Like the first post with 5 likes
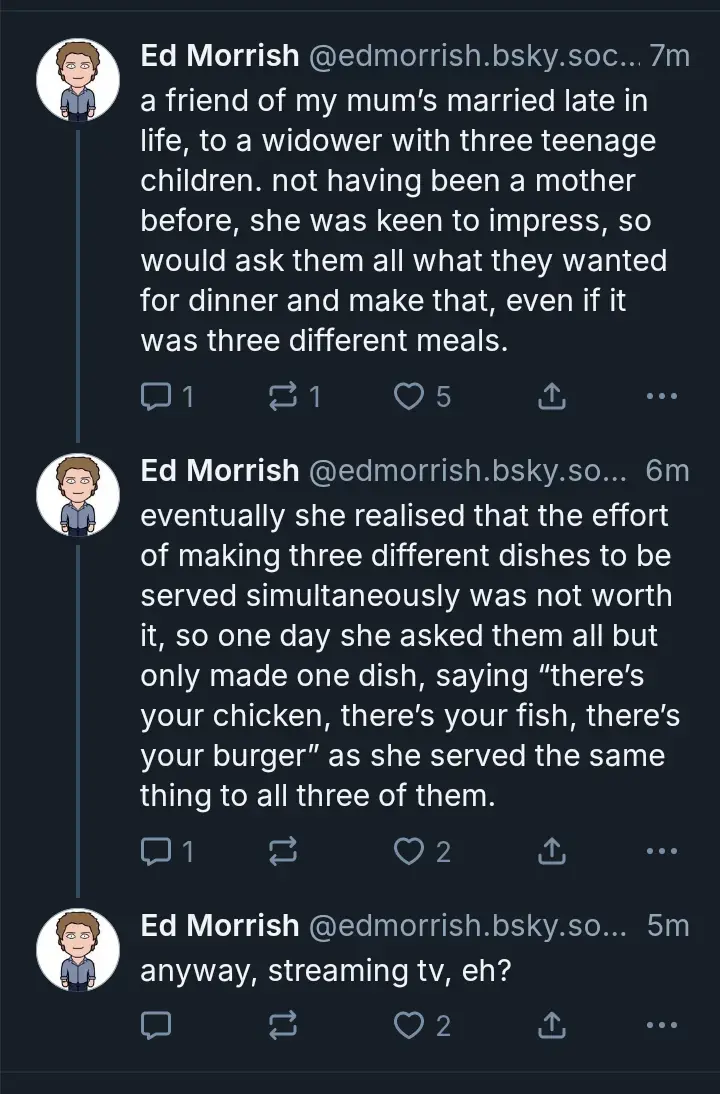 click(408, 398)
